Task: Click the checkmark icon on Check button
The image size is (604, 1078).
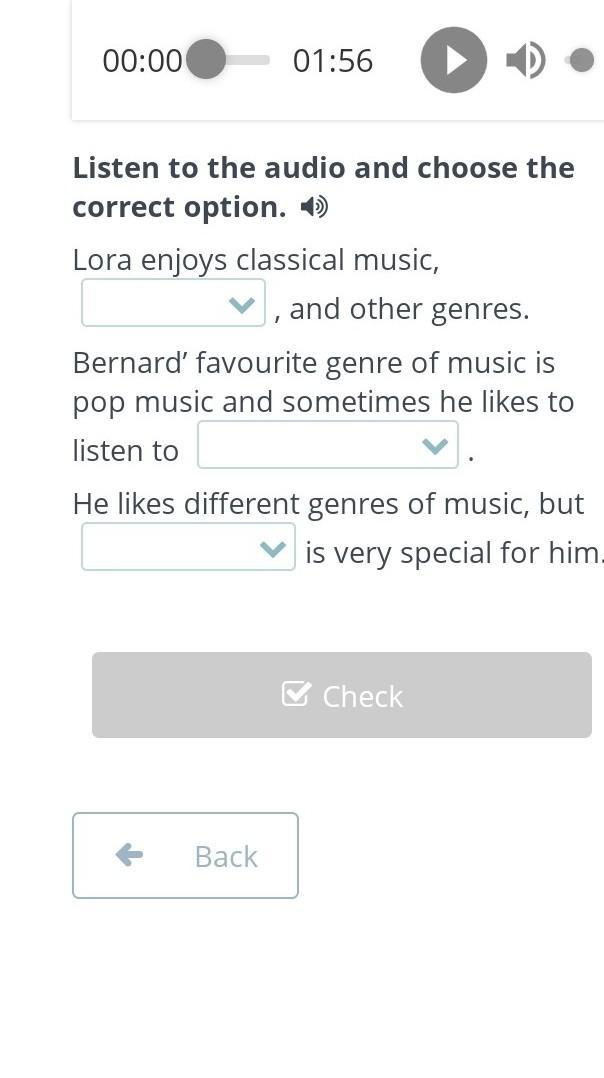Action: click(296, 694)
